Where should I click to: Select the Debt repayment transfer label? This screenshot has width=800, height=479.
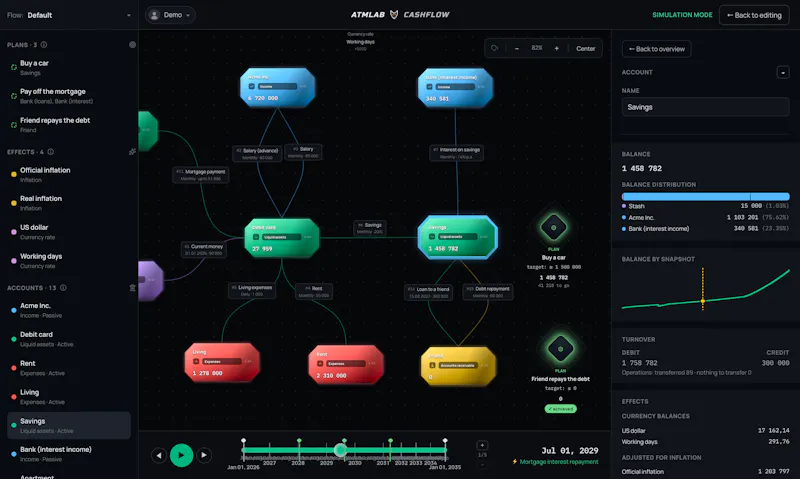[x=488, y=292]
